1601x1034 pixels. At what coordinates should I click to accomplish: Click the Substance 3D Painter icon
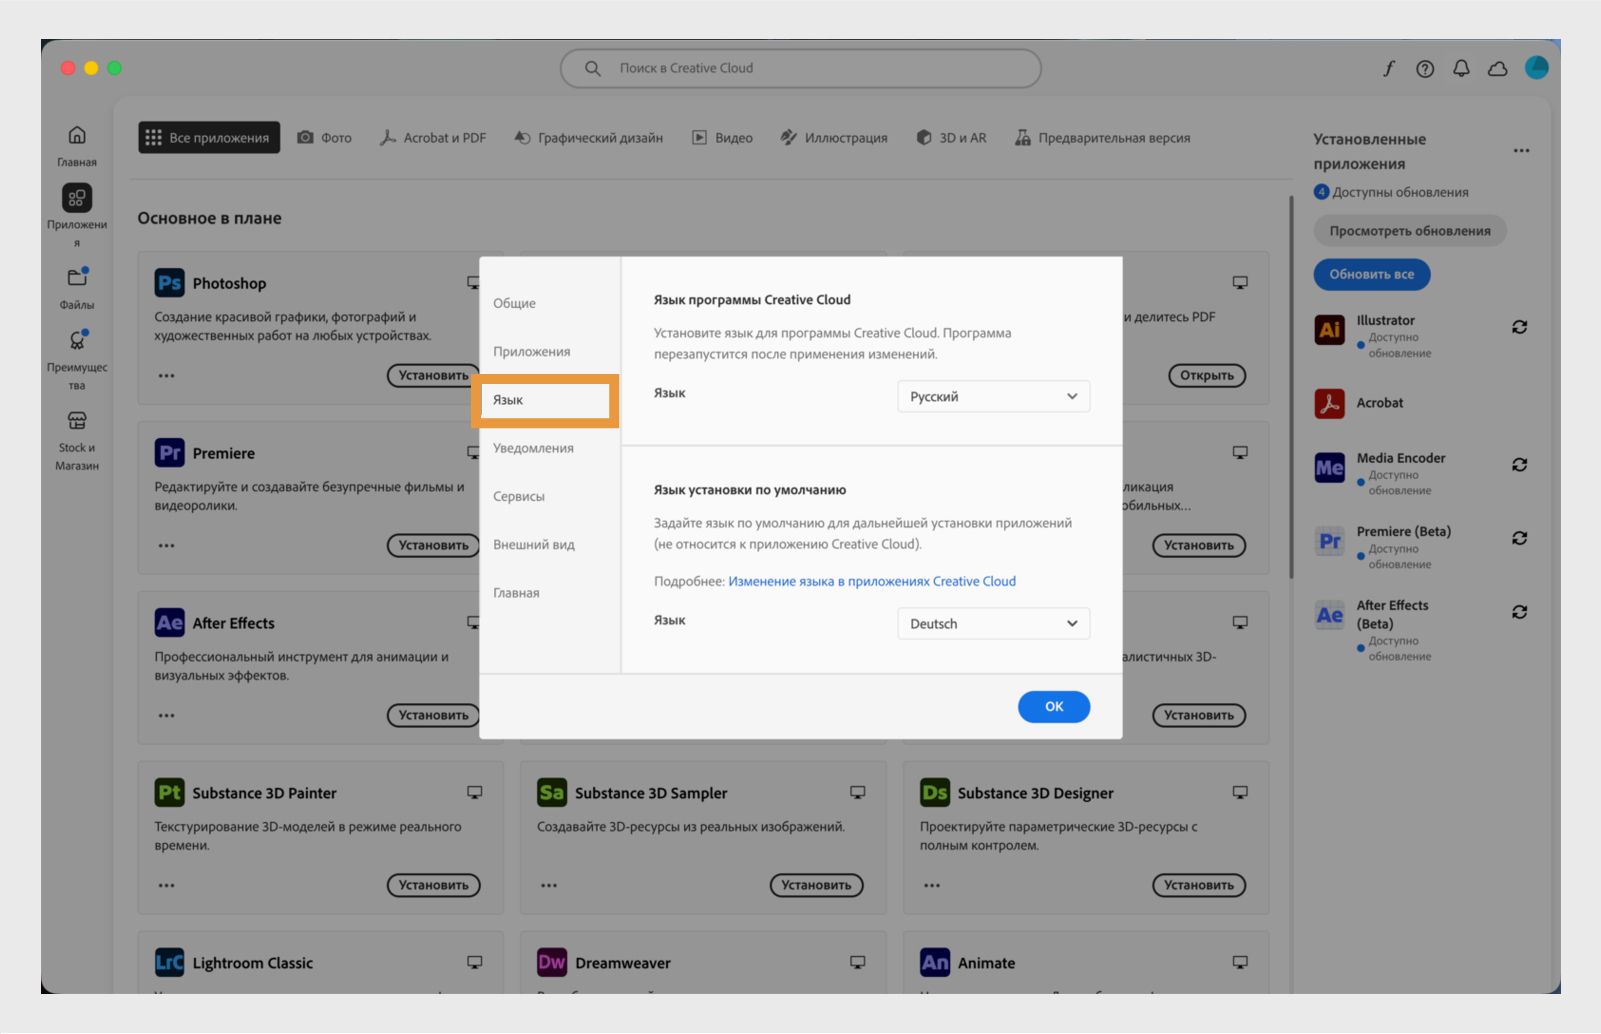pyautogui.click(x=169, y=793)
